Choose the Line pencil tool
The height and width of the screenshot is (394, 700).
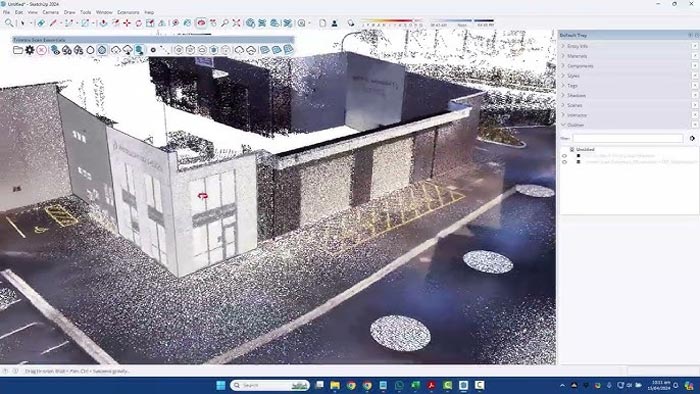[54, 23]
